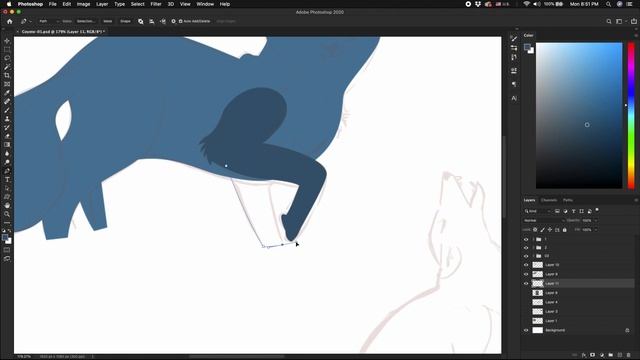Click the Home icon in options bar

click(10, 21)
